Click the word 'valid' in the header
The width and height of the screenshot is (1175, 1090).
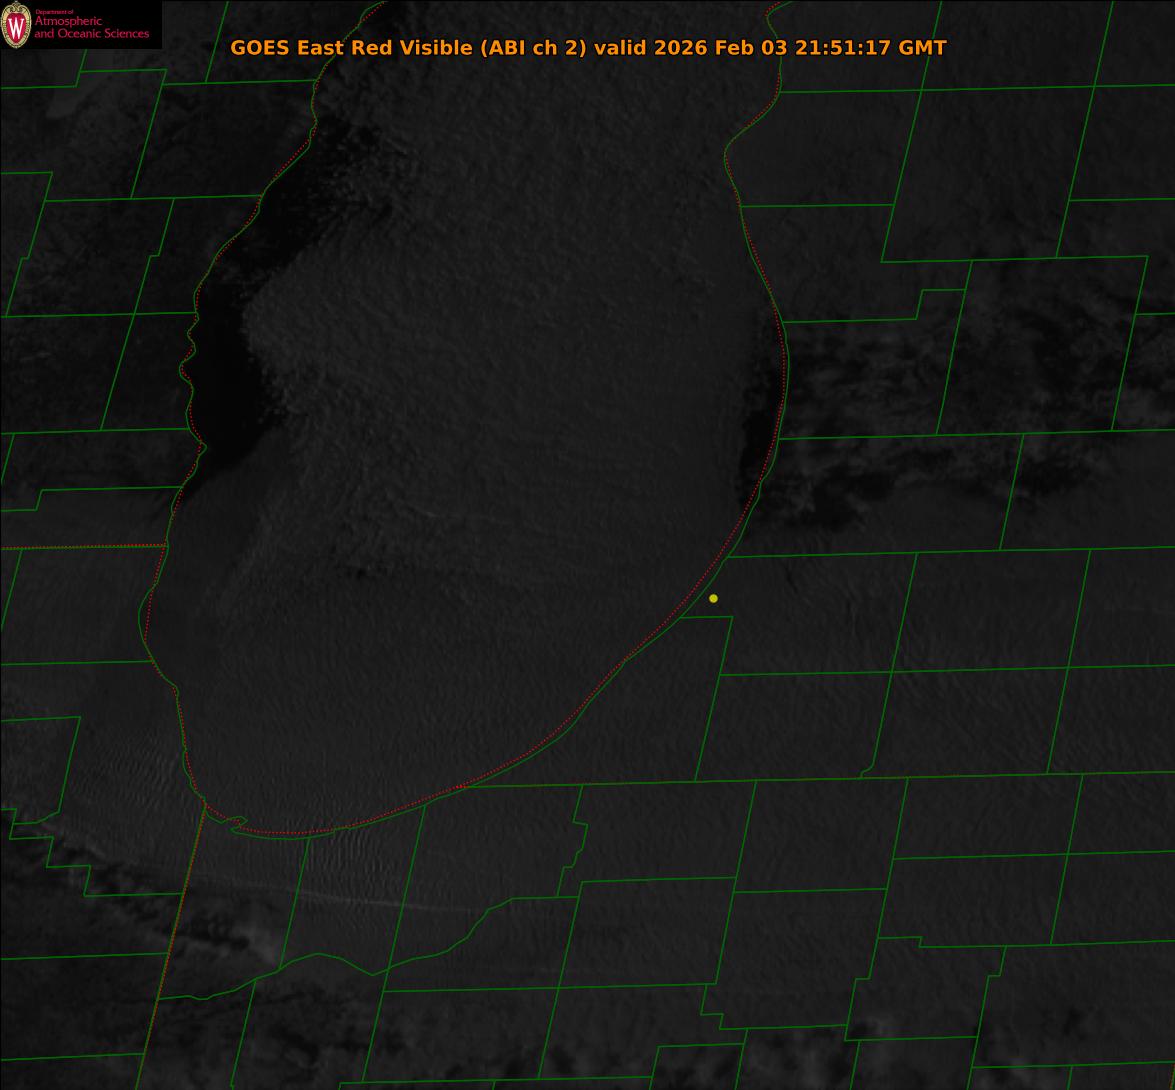(620, 48)
